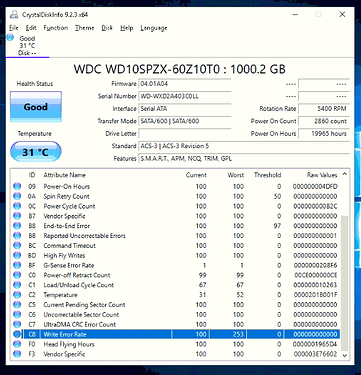Viewport: 361px width, 375px height.
Task: Click status orb for Load/Unload Cycle Count
Action: click(x=17, y=285)
